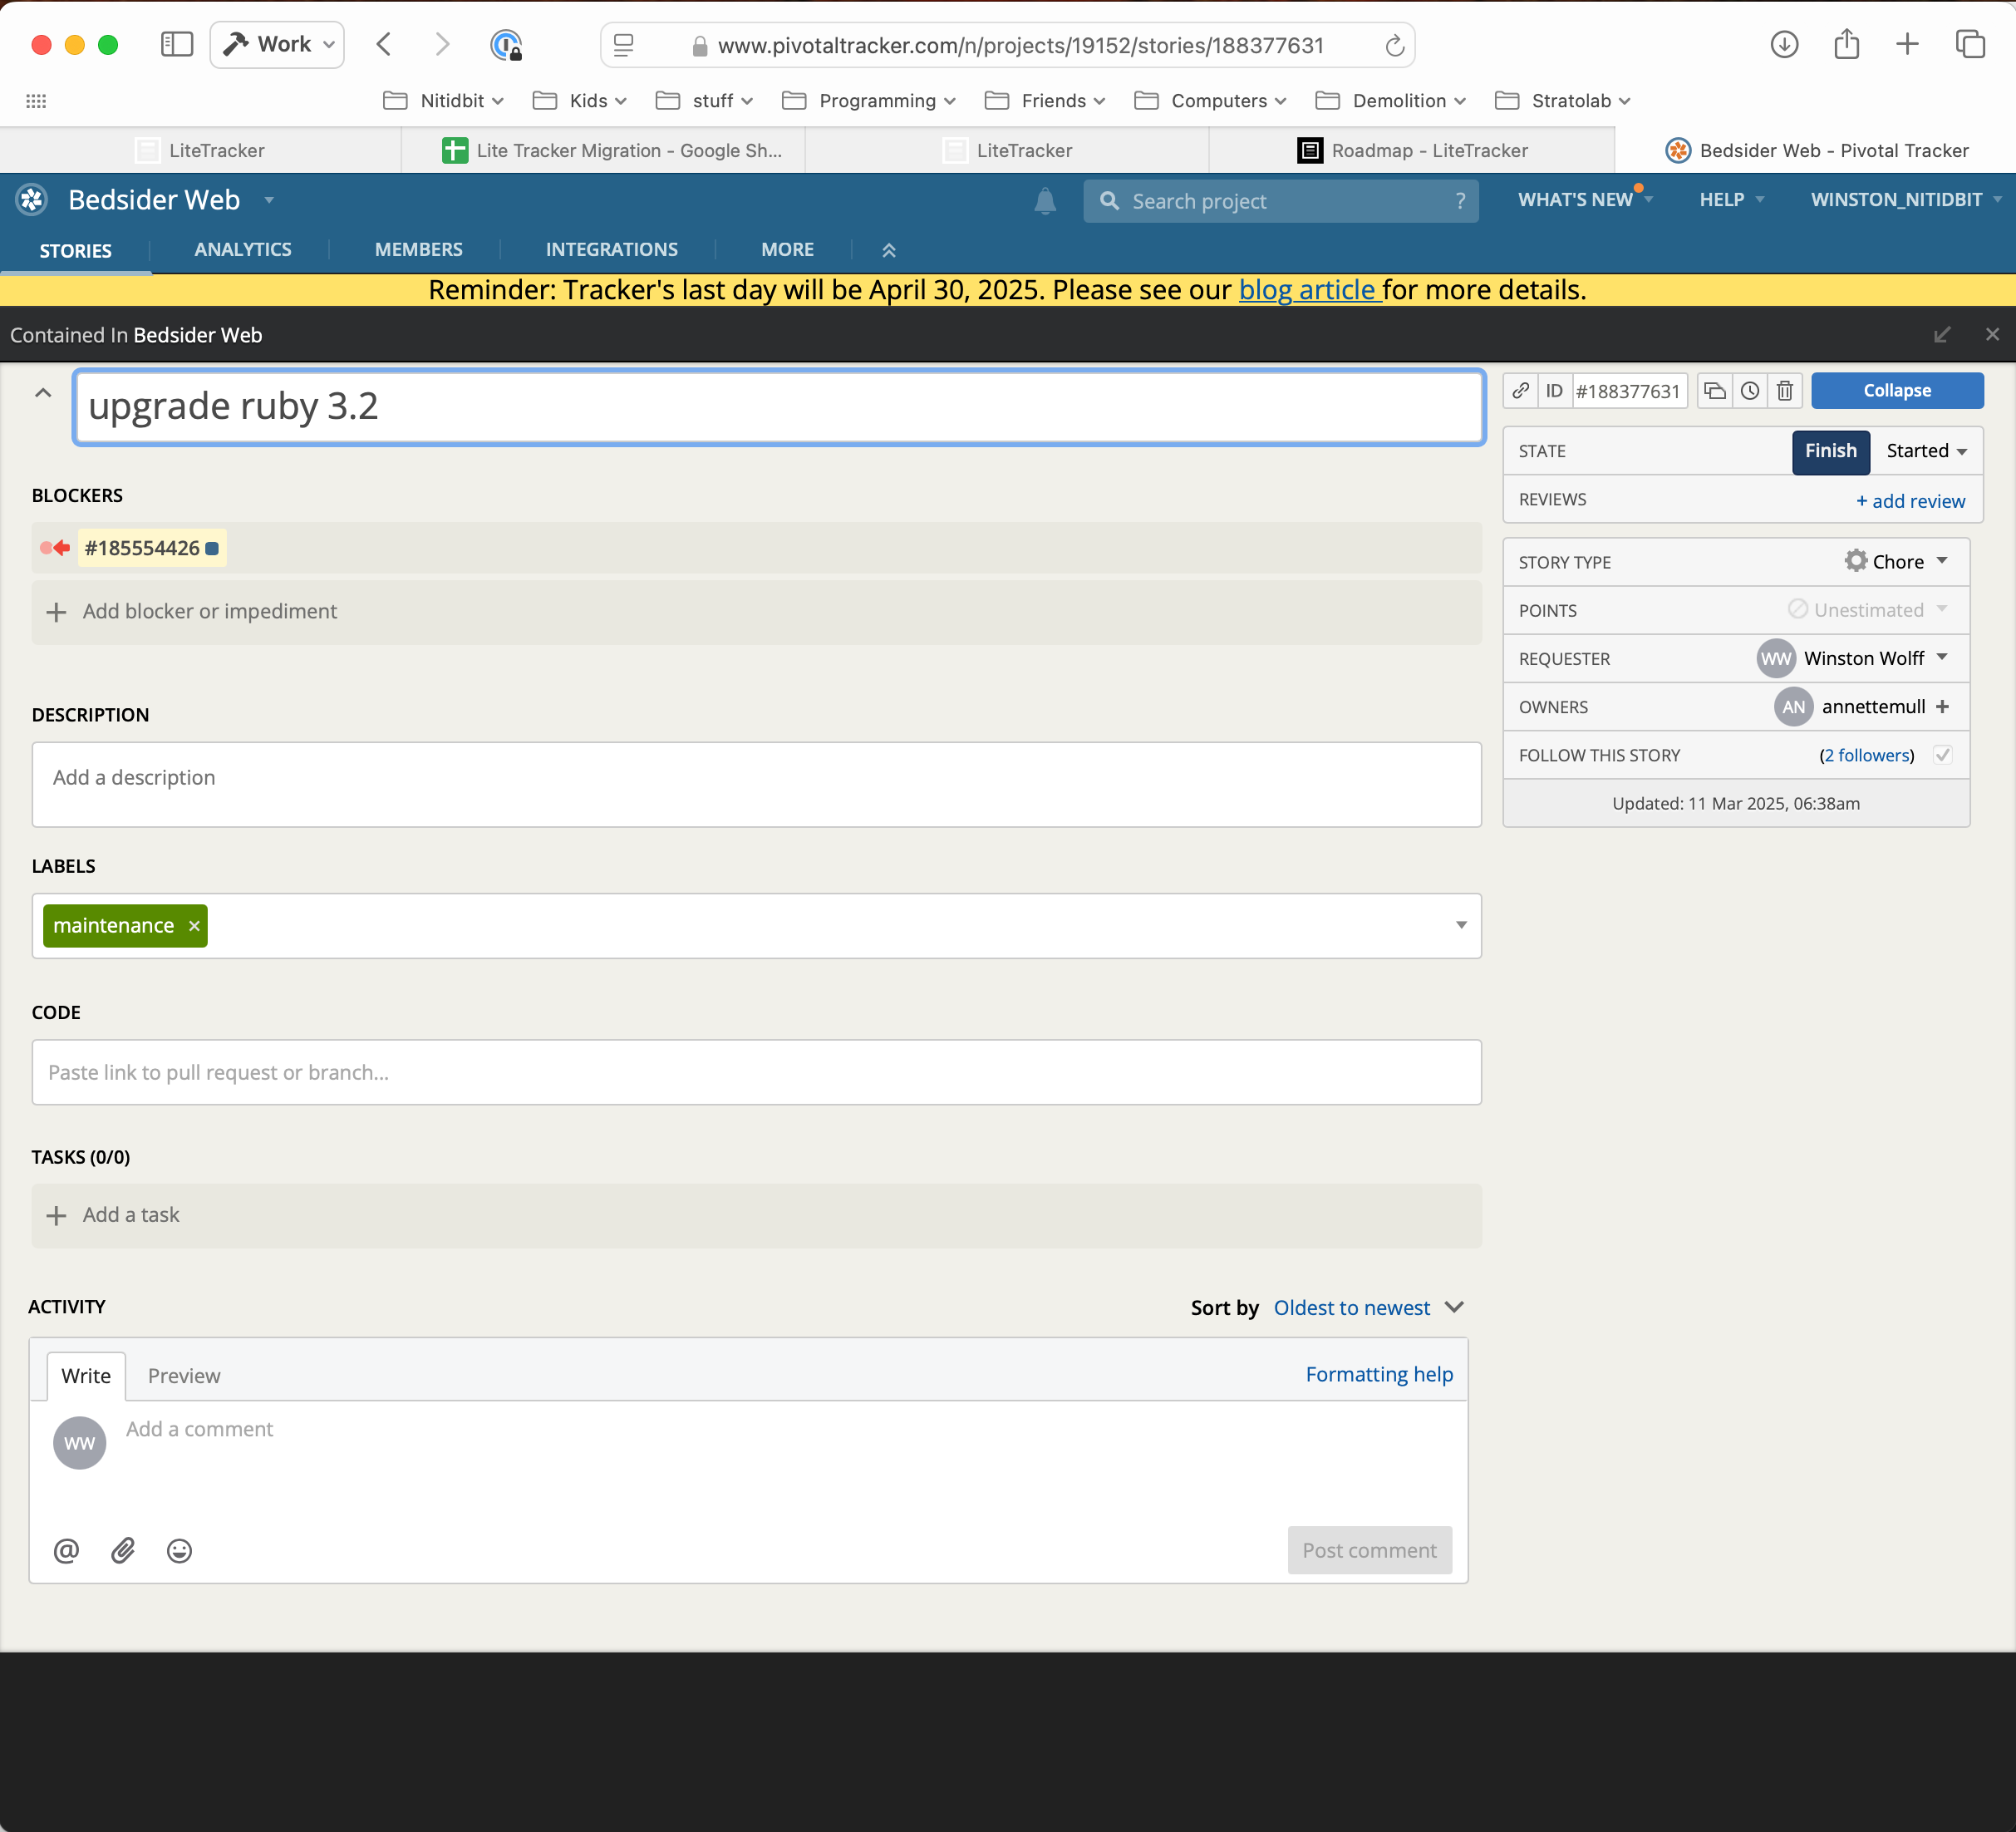Click the Finish button

[x=1830, y=451]
